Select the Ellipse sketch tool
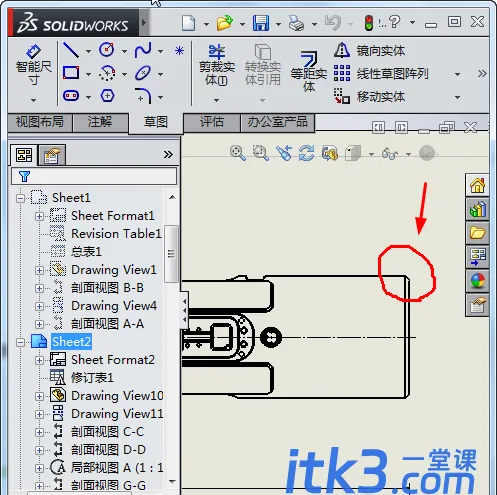The height and width of the screenshot is (495, 497). (143, 73)
